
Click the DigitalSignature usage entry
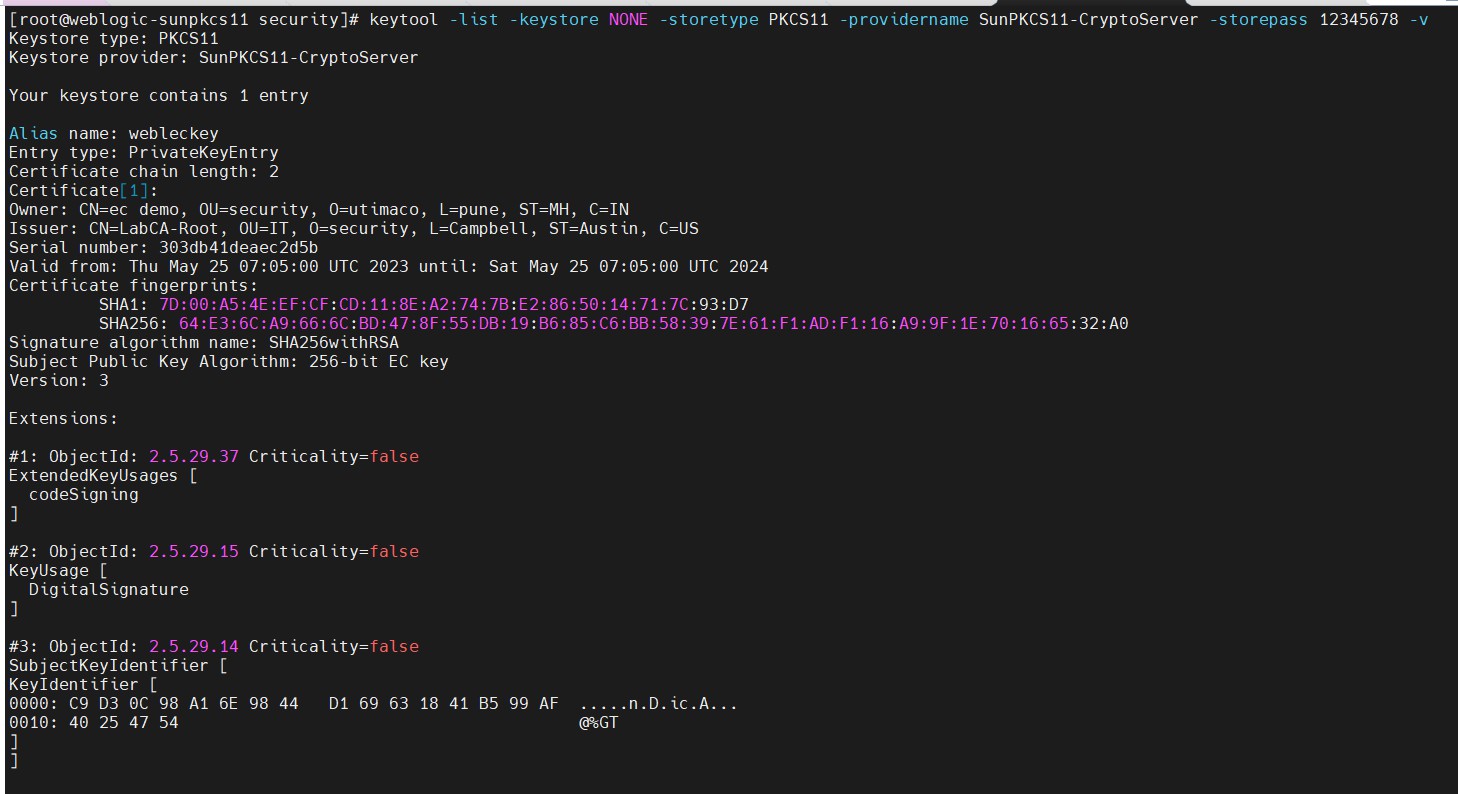[x=108, y=590]
